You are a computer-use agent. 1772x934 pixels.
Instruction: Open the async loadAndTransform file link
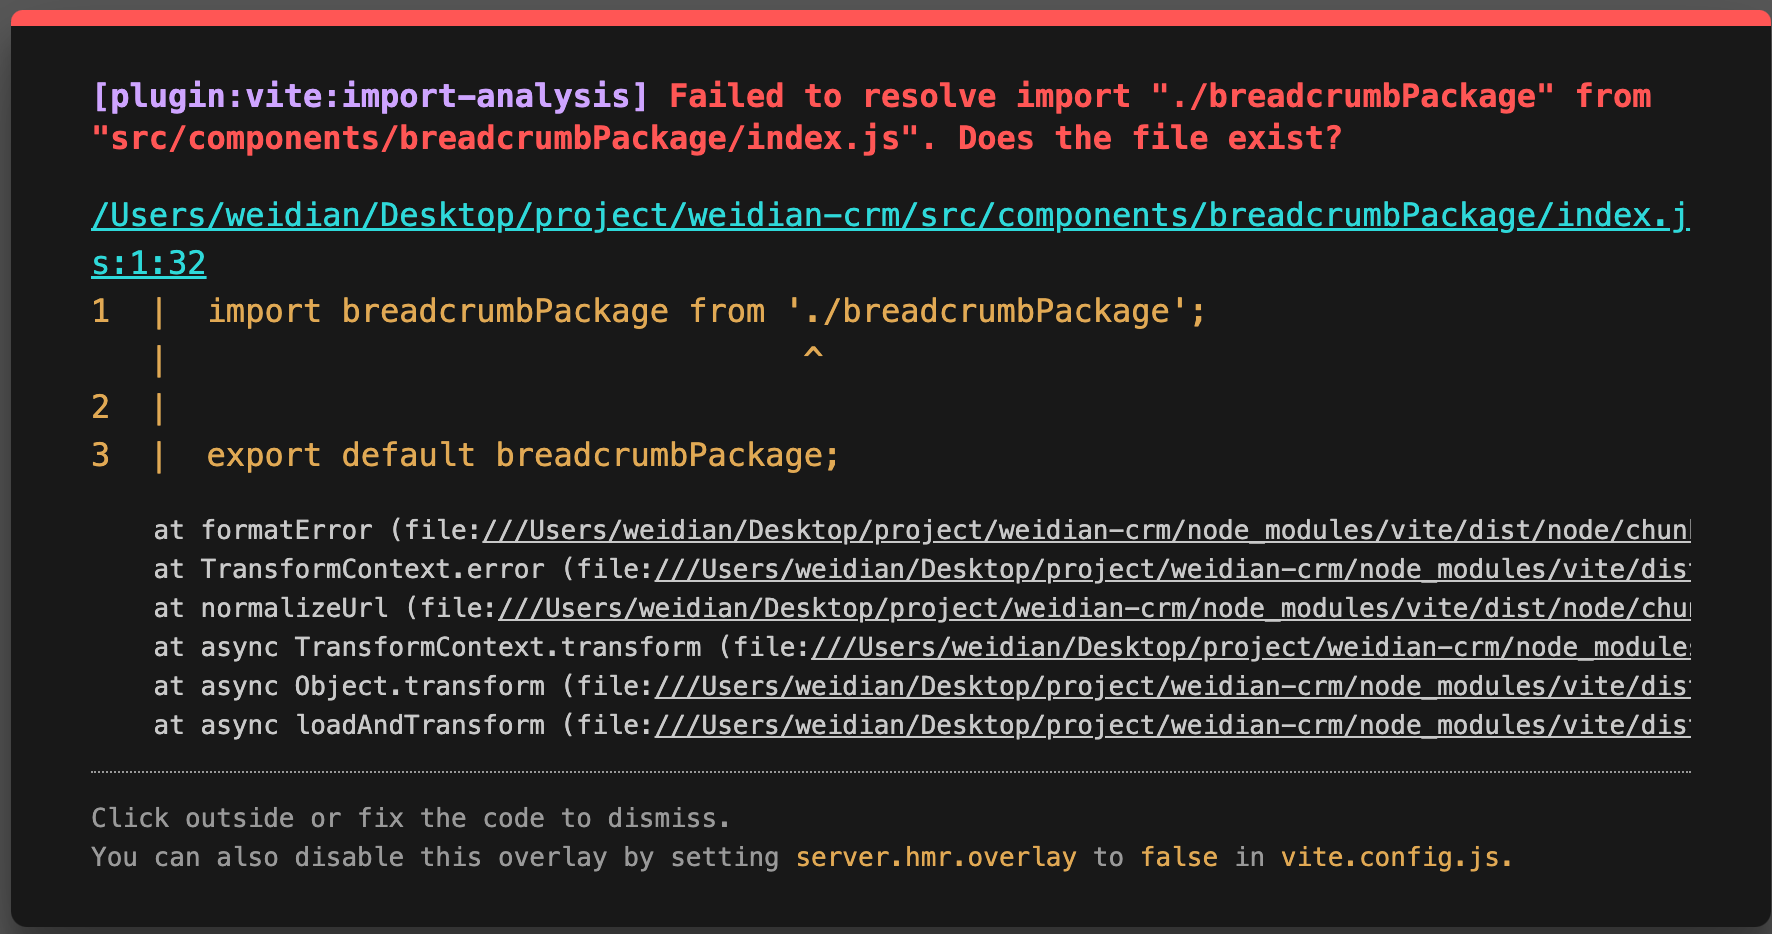click(1170, 726)
